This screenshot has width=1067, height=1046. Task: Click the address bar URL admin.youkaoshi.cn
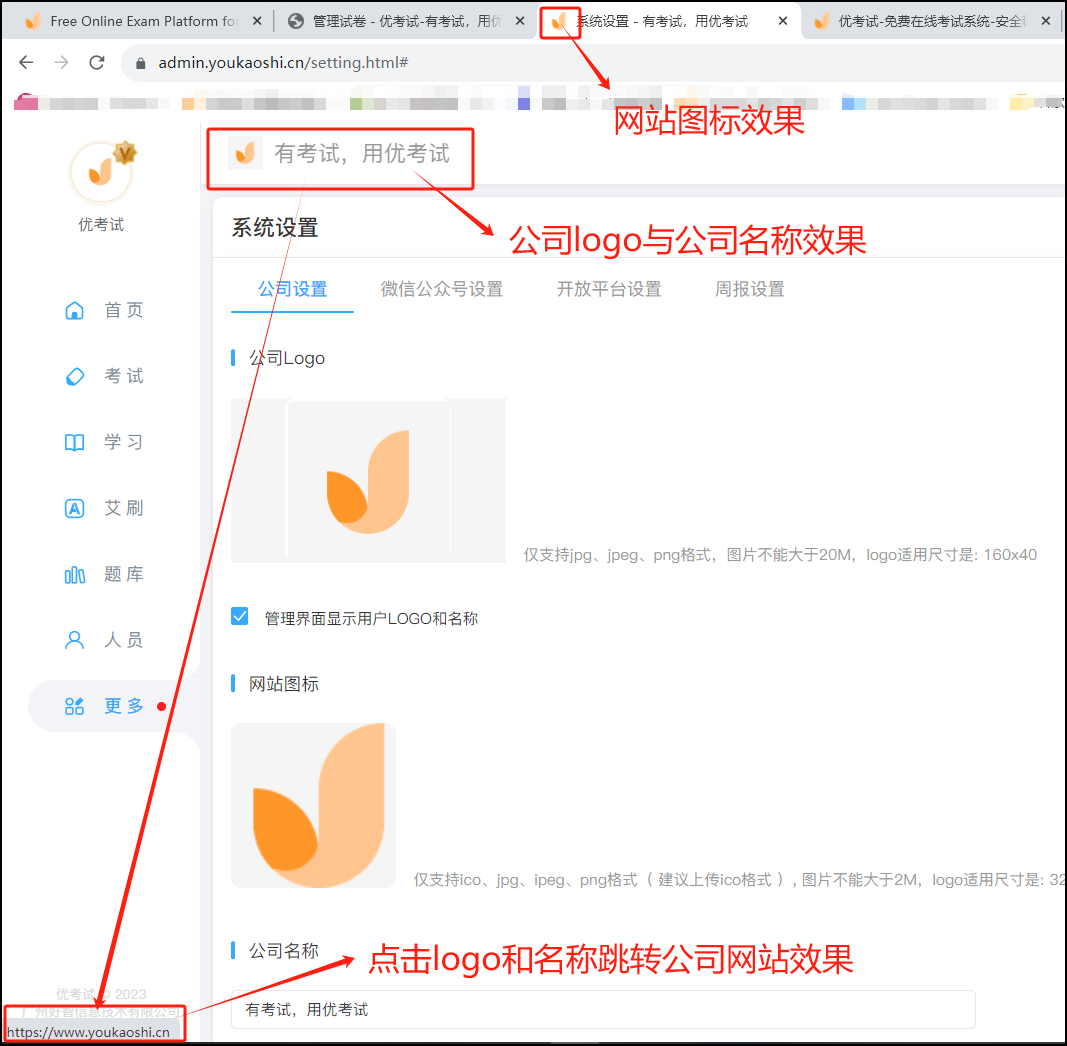[x=283, y=63]
